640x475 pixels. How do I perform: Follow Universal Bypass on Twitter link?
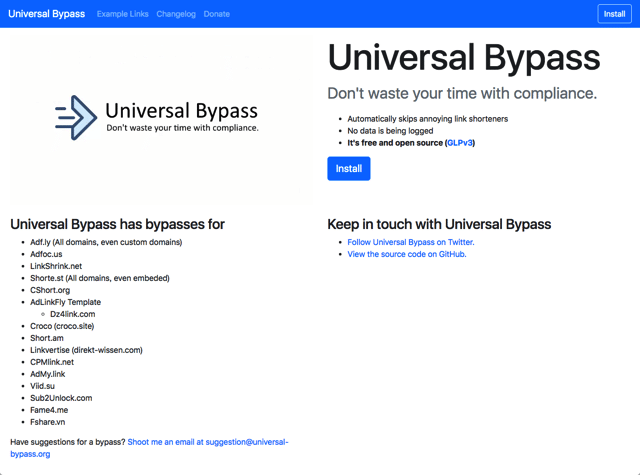411,242
